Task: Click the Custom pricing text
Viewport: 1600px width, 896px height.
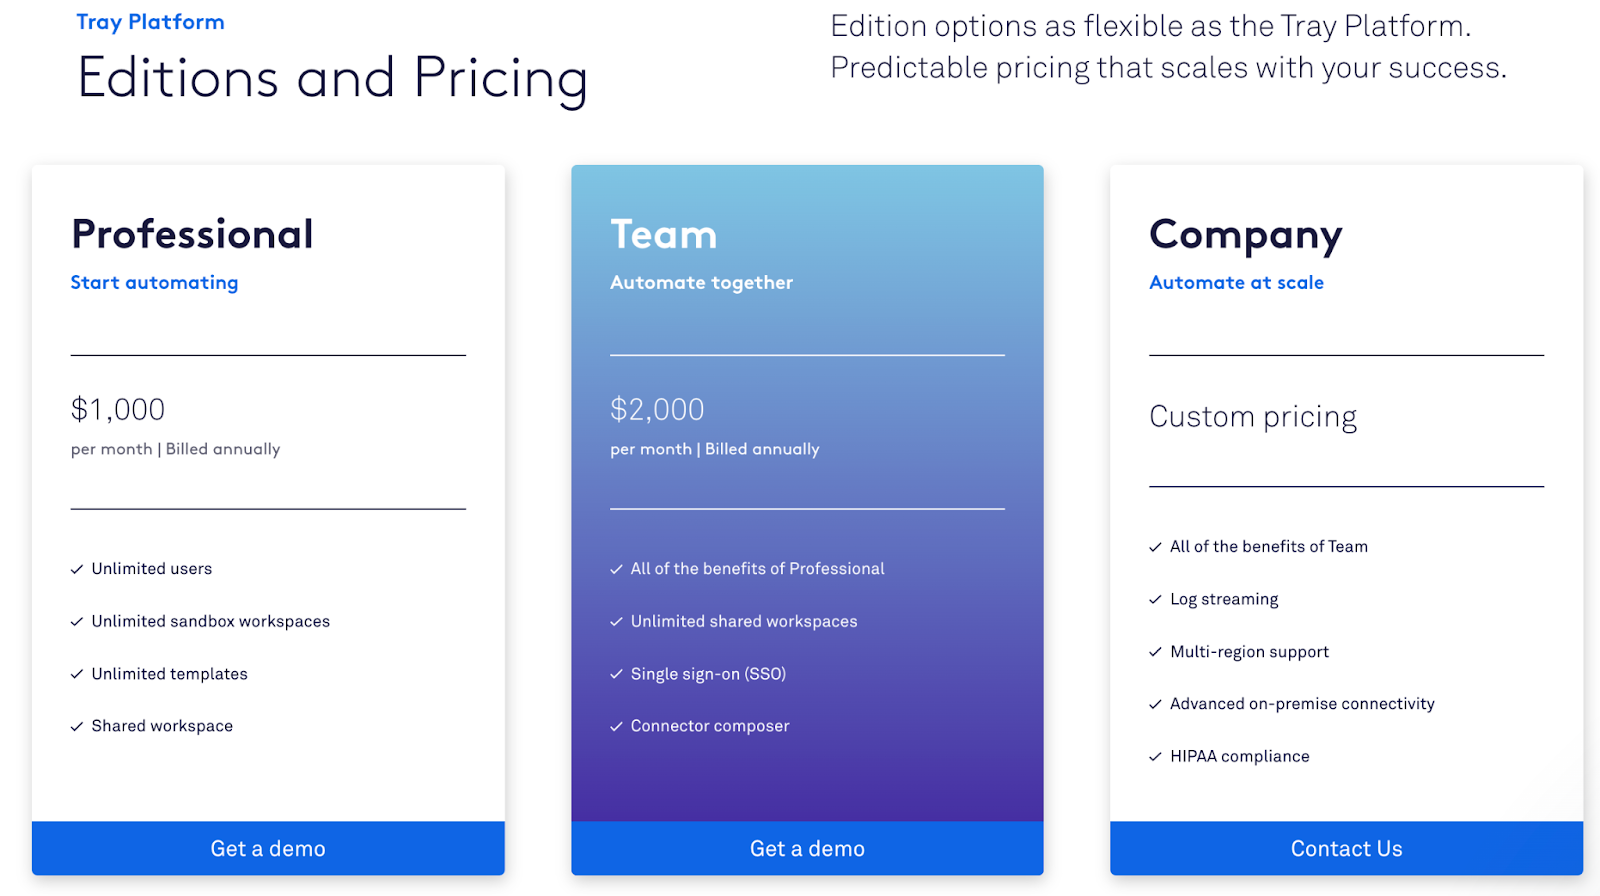Action: [x=1253, y=417]
